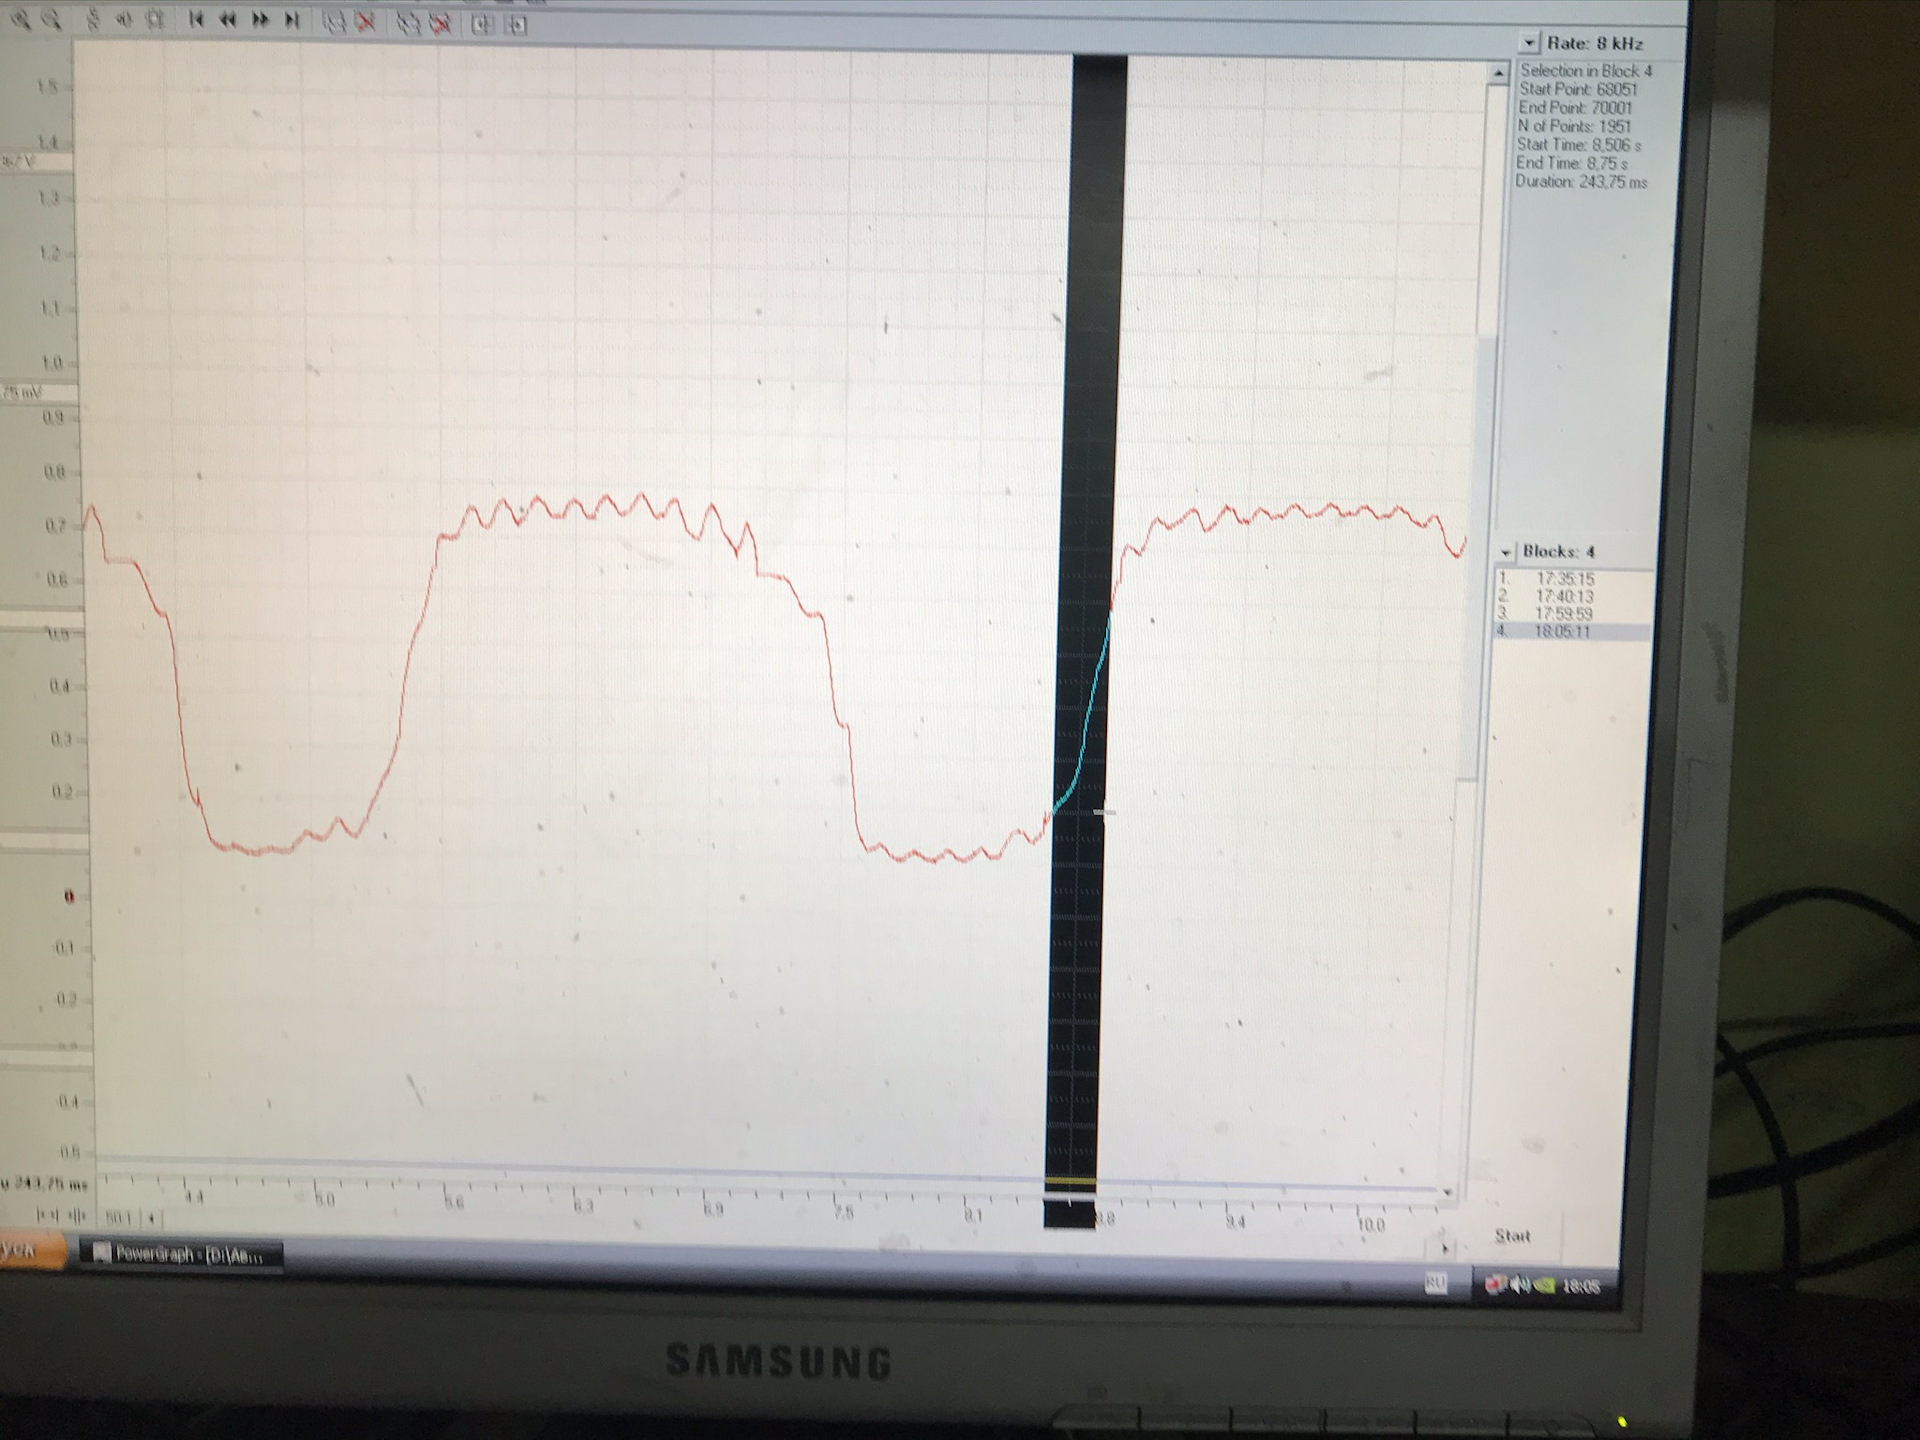This screenshot has width=1920, height=1440.
Task: Click scroll up arrow of graph scrollbar
Action: click(x=1498, y=74)
